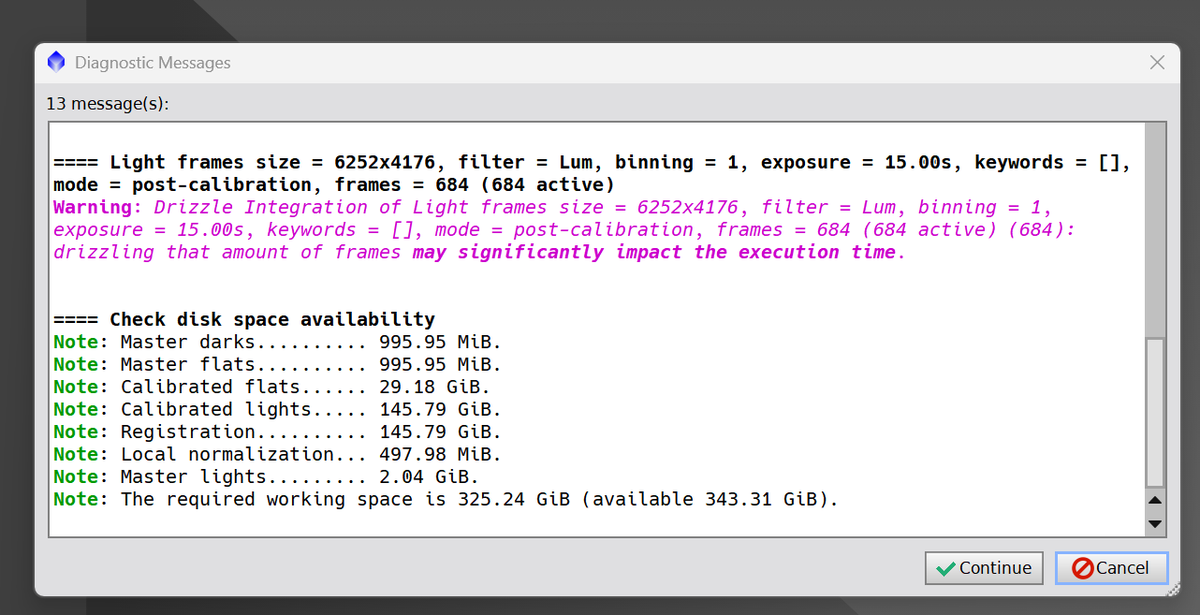
Task: Click the 'Calibrated lights' 145.79 GiB line
Action: point(277,409)
